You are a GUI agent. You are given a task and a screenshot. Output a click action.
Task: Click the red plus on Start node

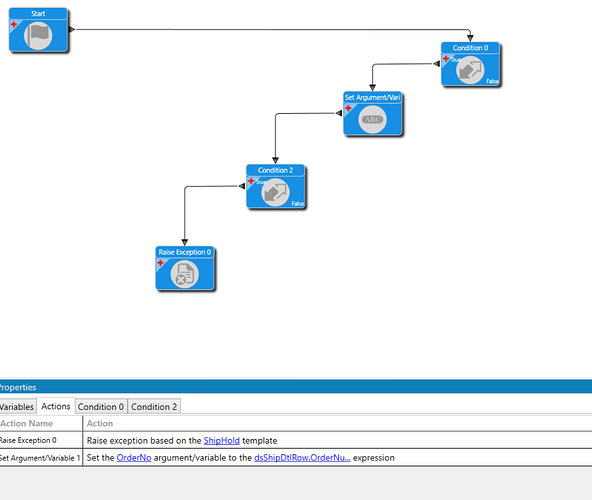coord(14,25)
